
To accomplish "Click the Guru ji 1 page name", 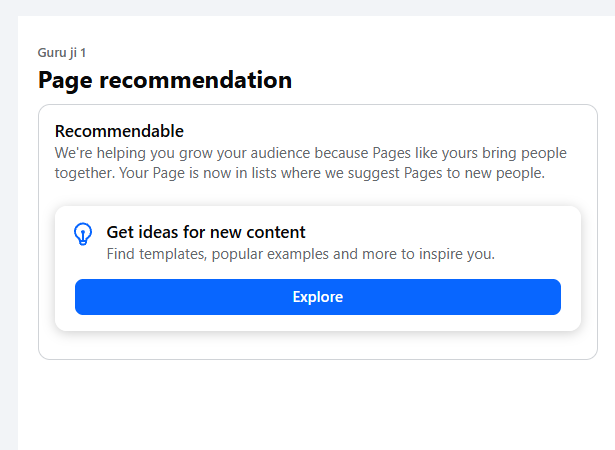I will pyautogui.click(x=68, y=52).
